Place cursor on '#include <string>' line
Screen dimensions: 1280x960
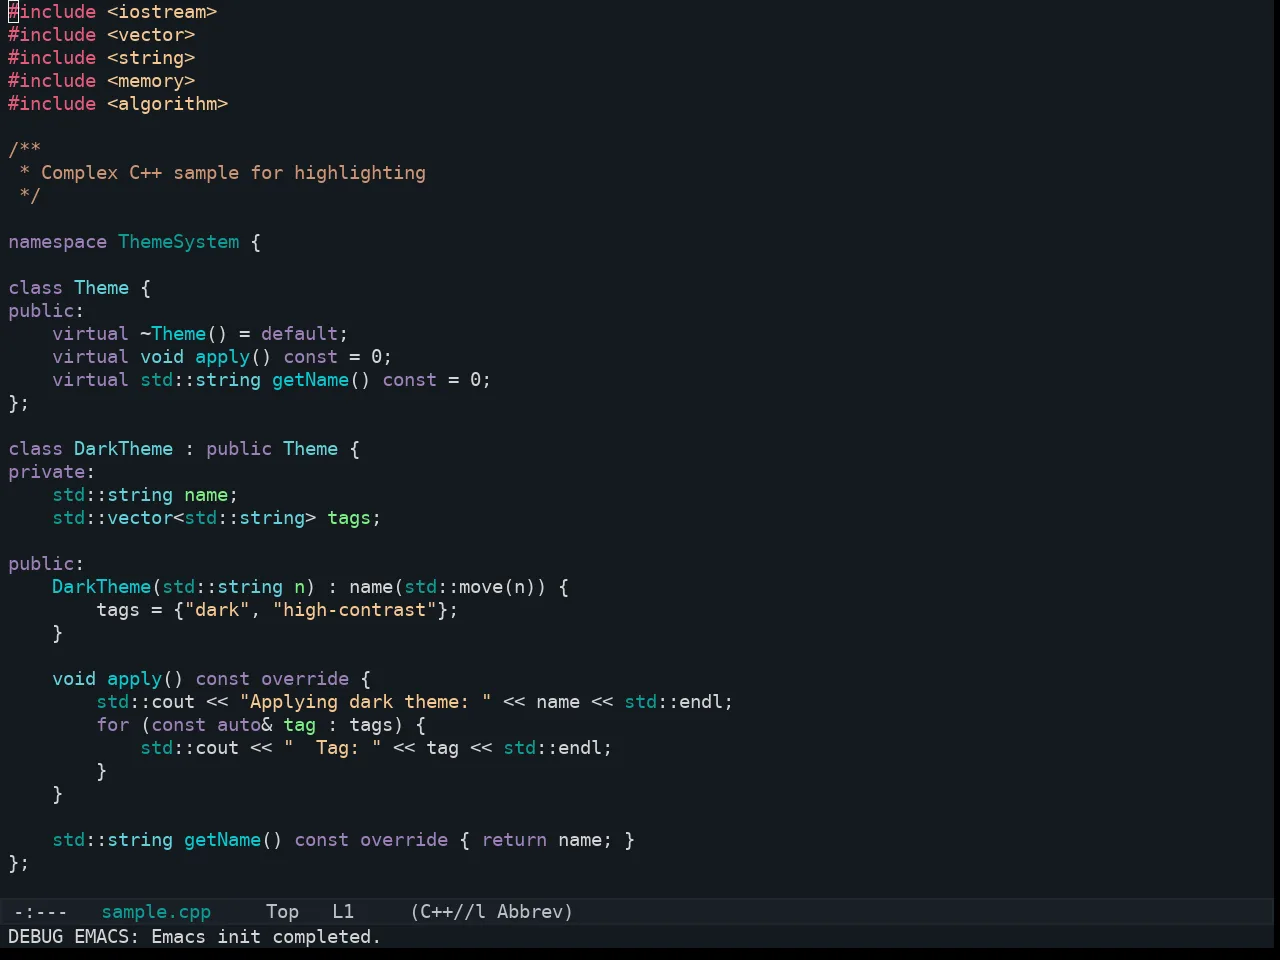pos(102,58)
